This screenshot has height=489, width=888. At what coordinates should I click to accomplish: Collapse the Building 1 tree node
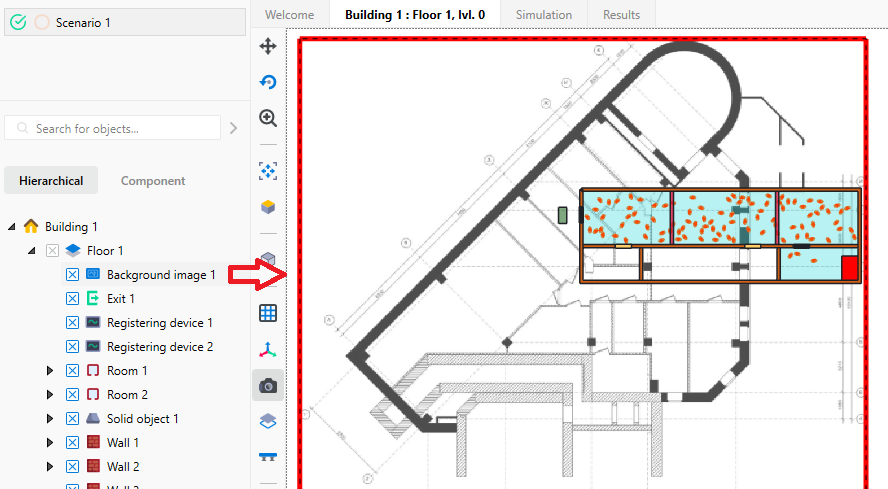click(x=11, y=227)
